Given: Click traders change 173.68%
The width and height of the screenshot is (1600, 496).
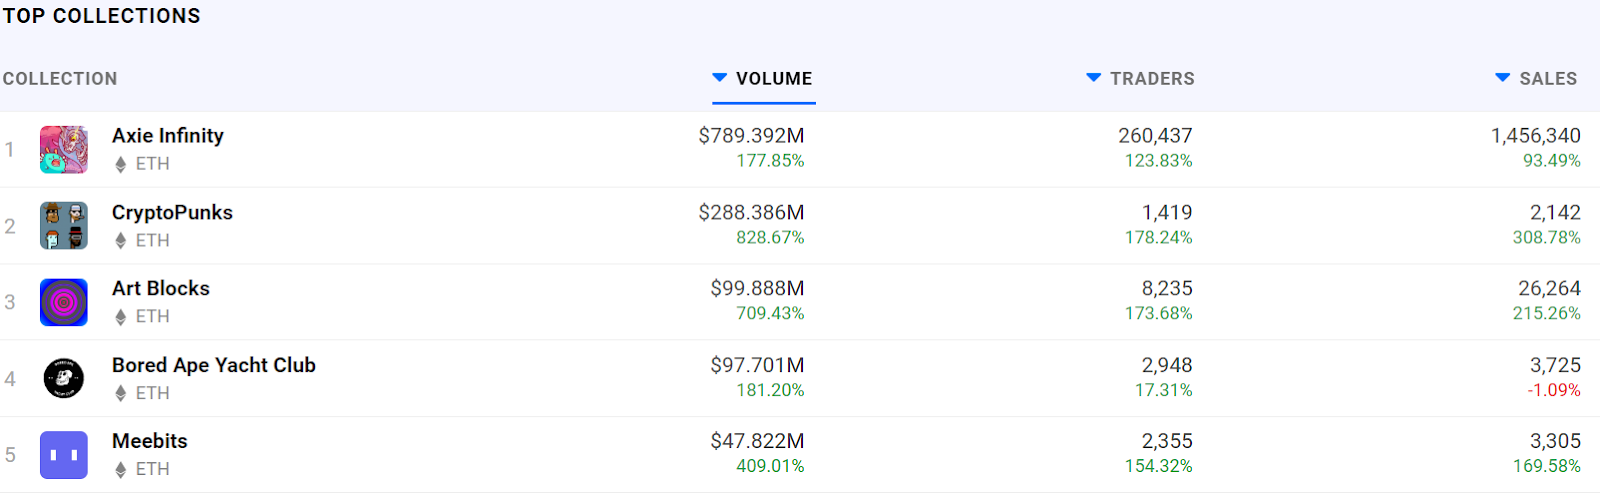Looking at the screenshot, I should point(1158,314).
